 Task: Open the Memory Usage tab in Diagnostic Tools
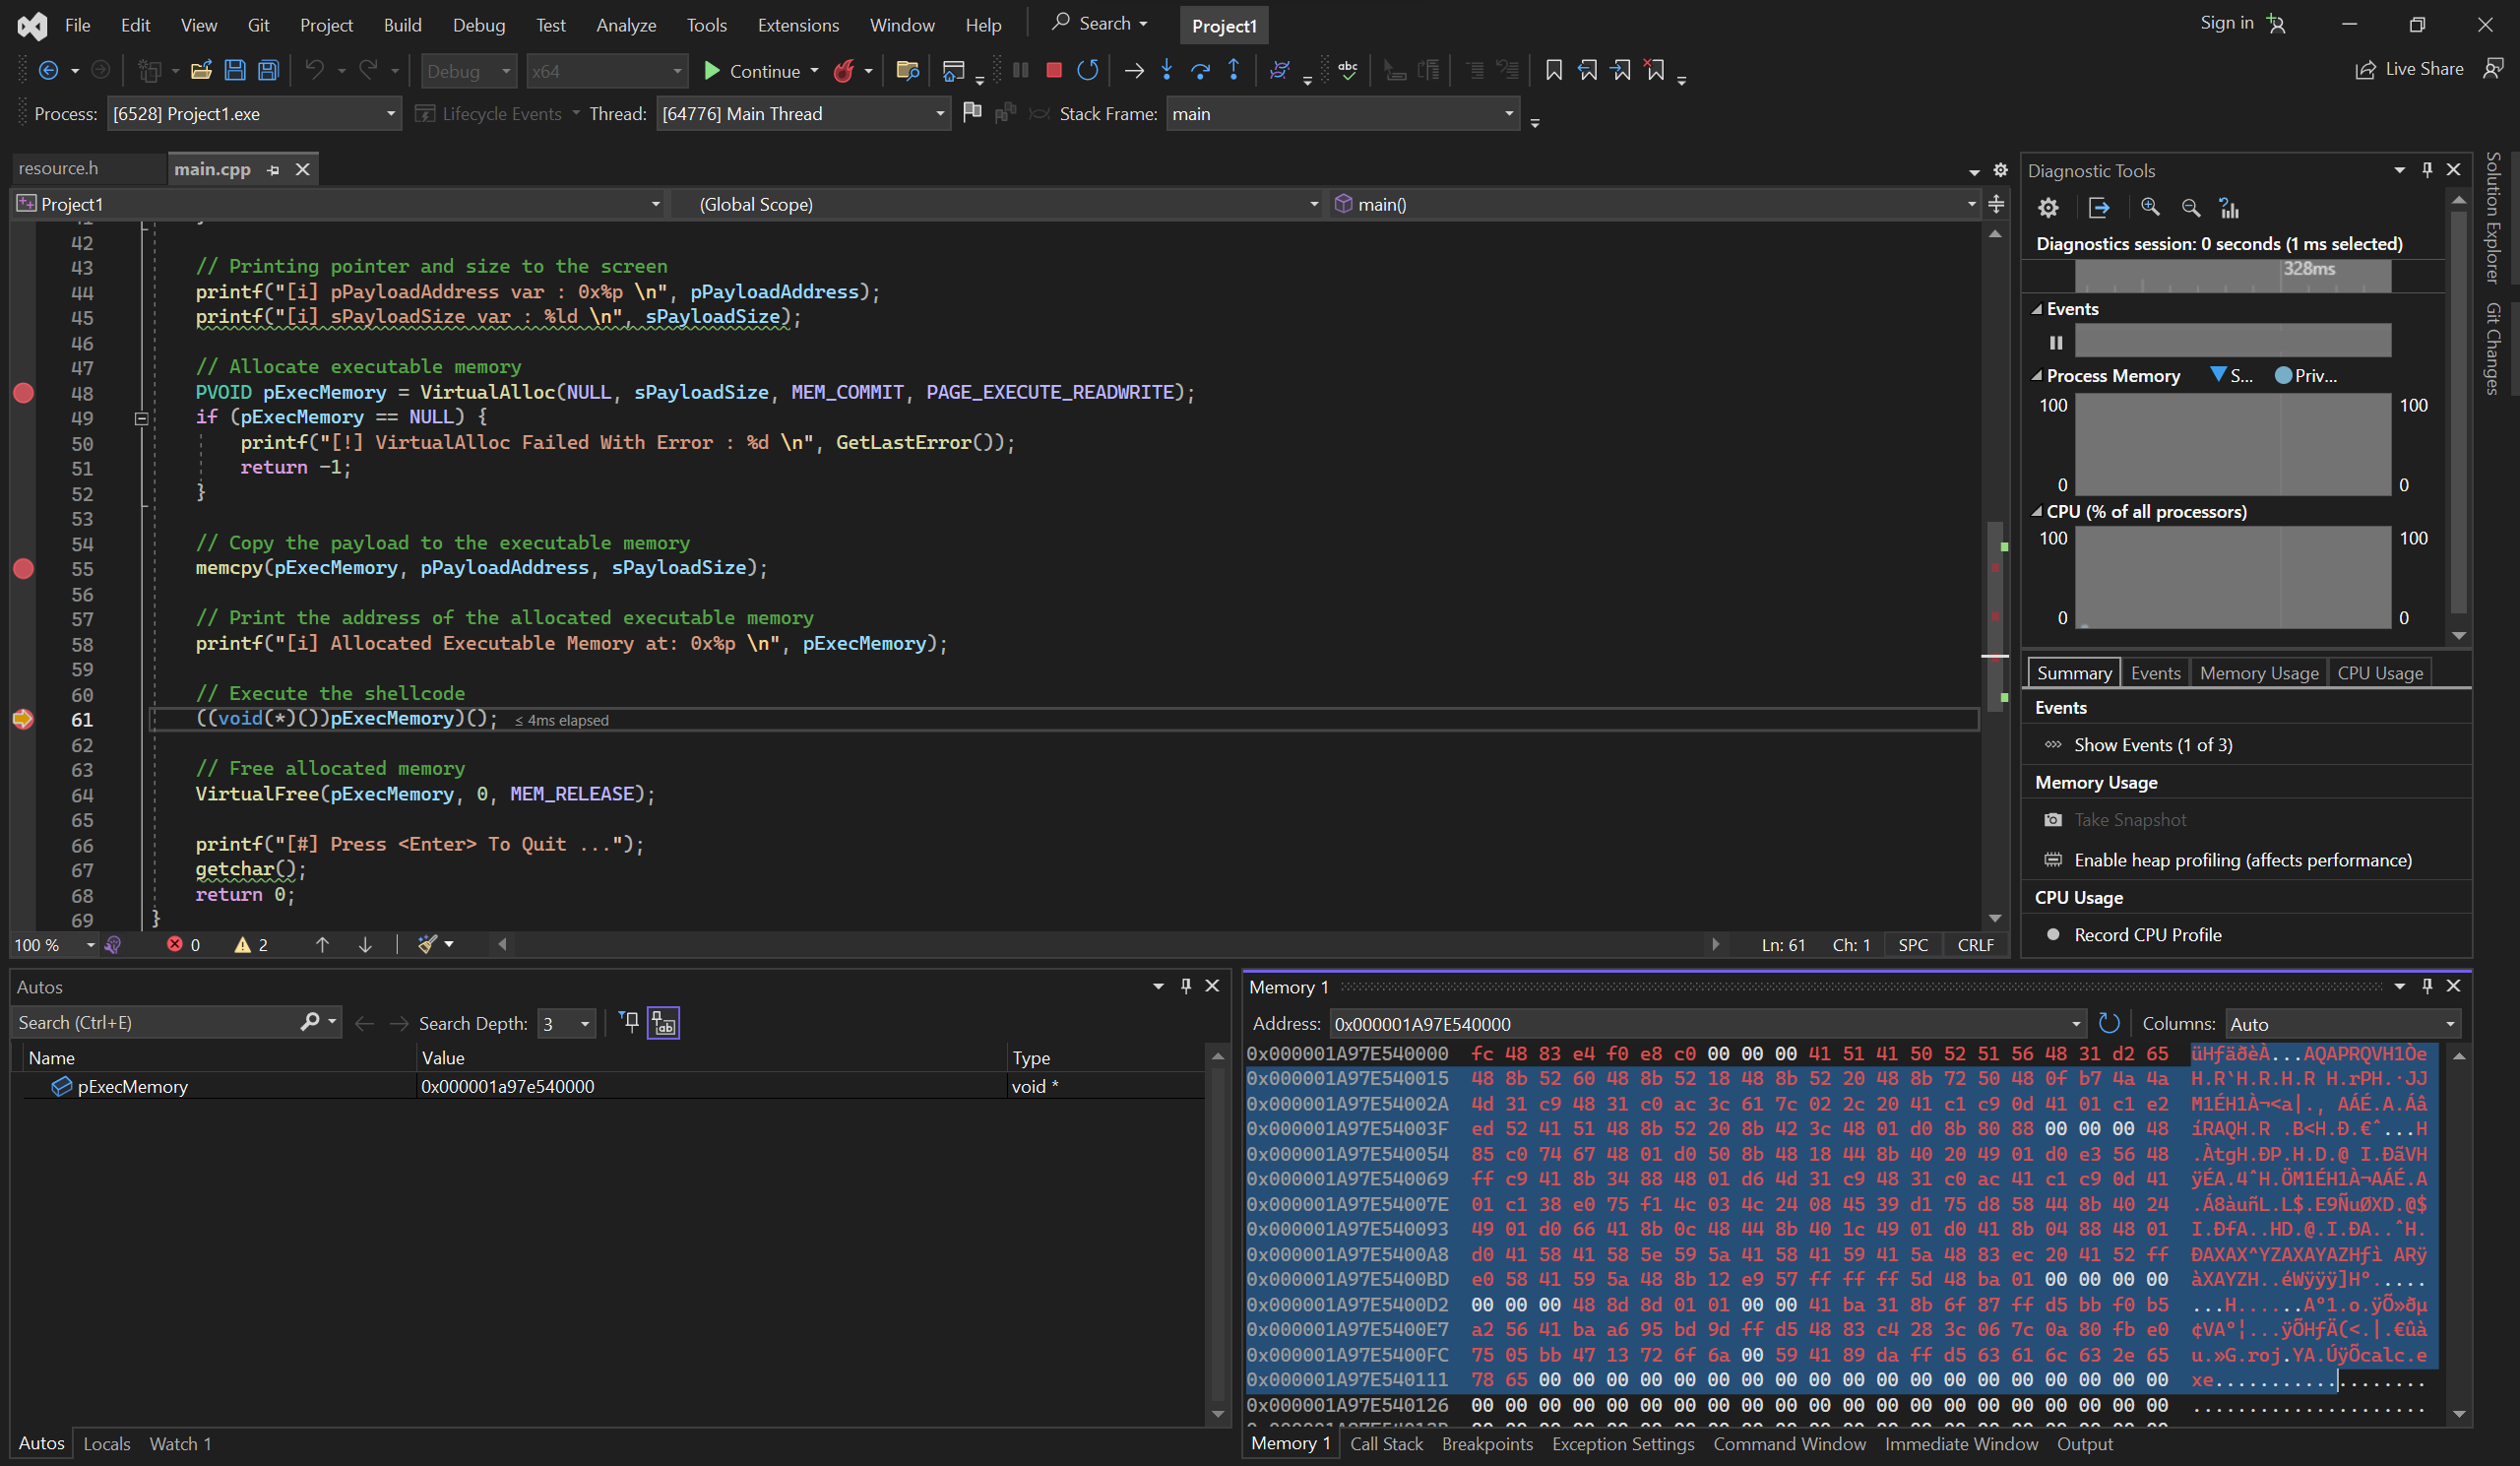coord(2258,673)
